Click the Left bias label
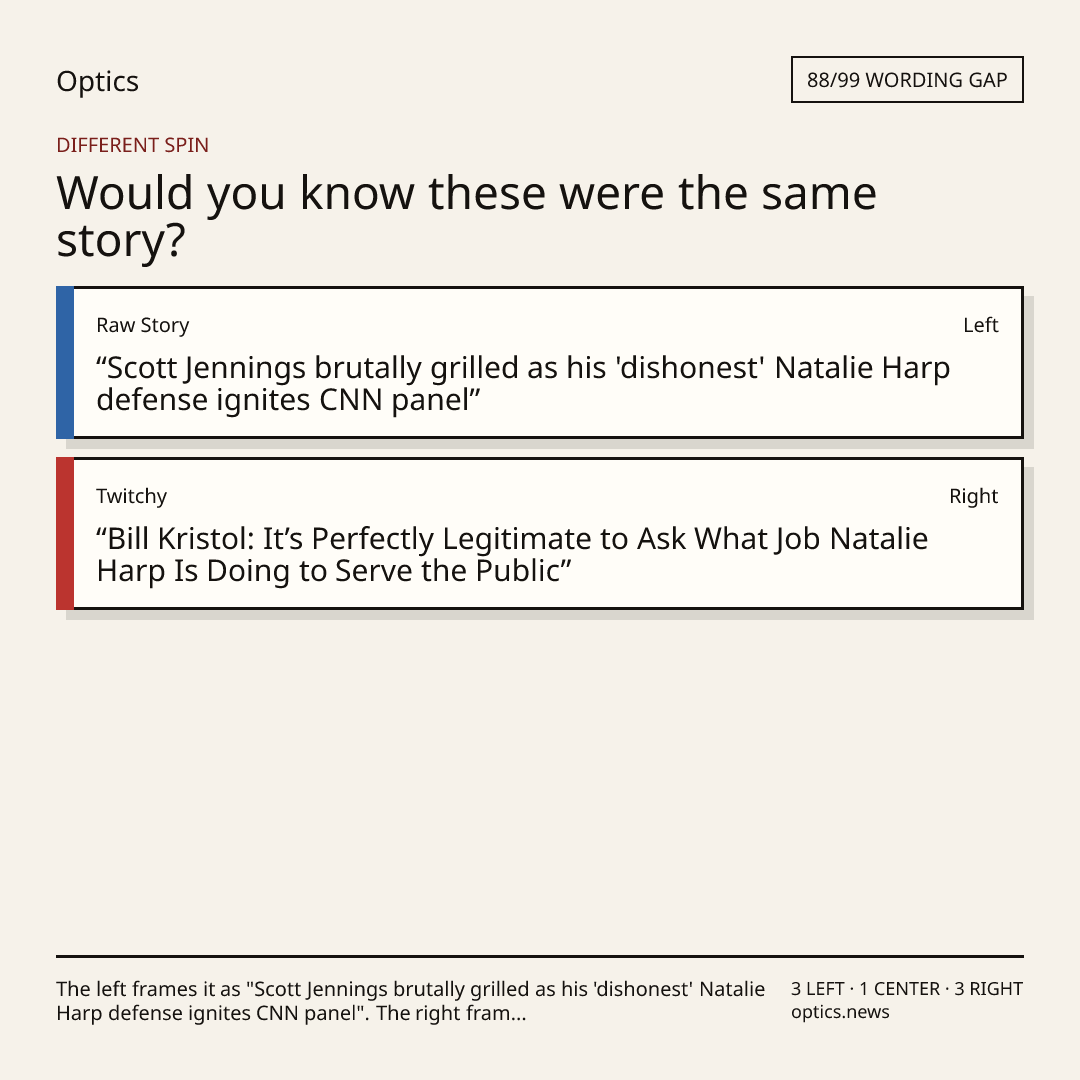 pos(980,325)
